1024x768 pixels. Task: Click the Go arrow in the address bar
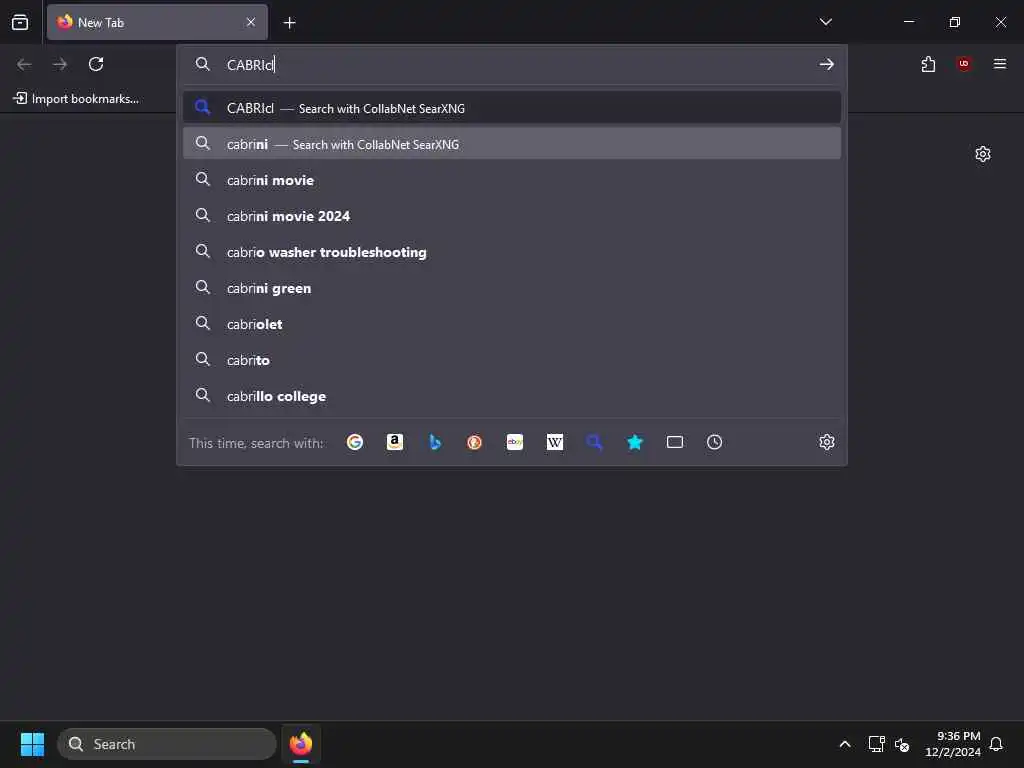click(827, 64)
